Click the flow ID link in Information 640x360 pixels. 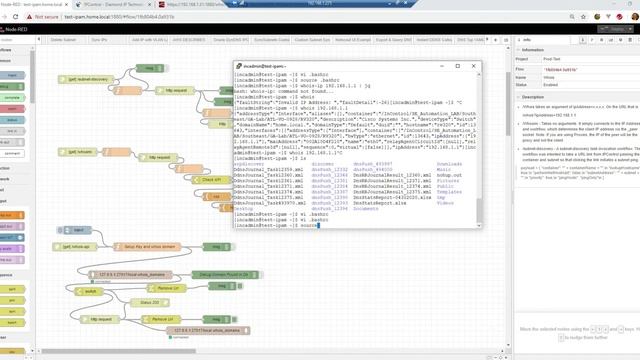click(x=560, y=70)
